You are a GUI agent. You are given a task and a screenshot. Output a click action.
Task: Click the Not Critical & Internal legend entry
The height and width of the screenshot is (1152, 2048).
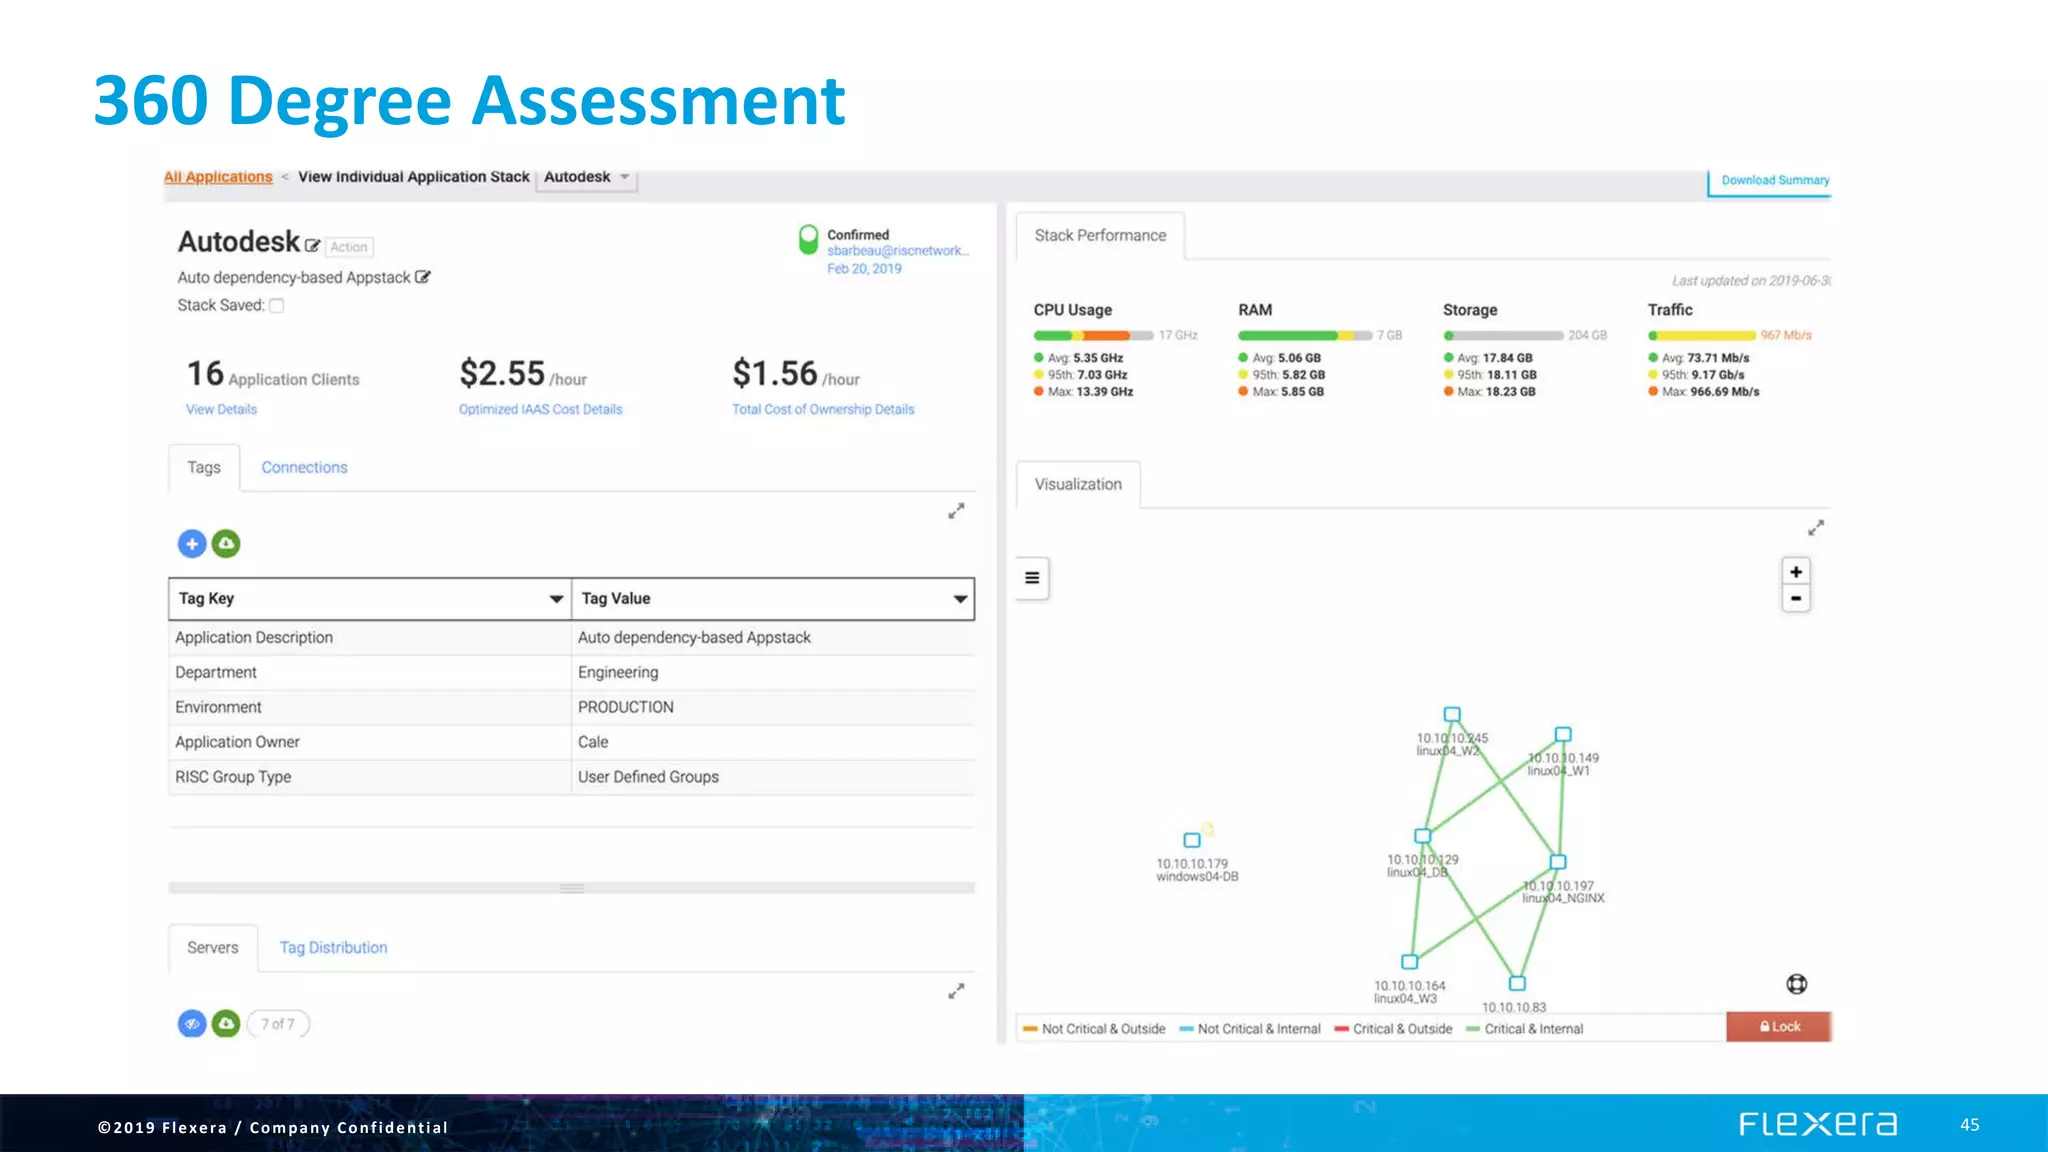tap(1250, 1029)
